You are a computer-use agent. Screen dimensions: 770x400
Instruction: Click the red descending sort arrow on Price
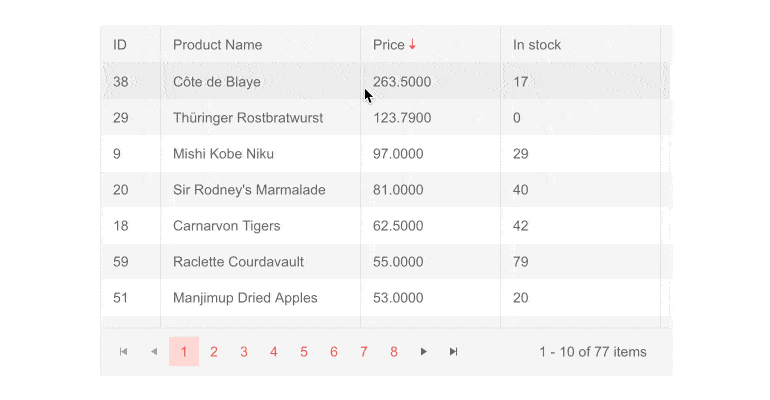[412, 45]
